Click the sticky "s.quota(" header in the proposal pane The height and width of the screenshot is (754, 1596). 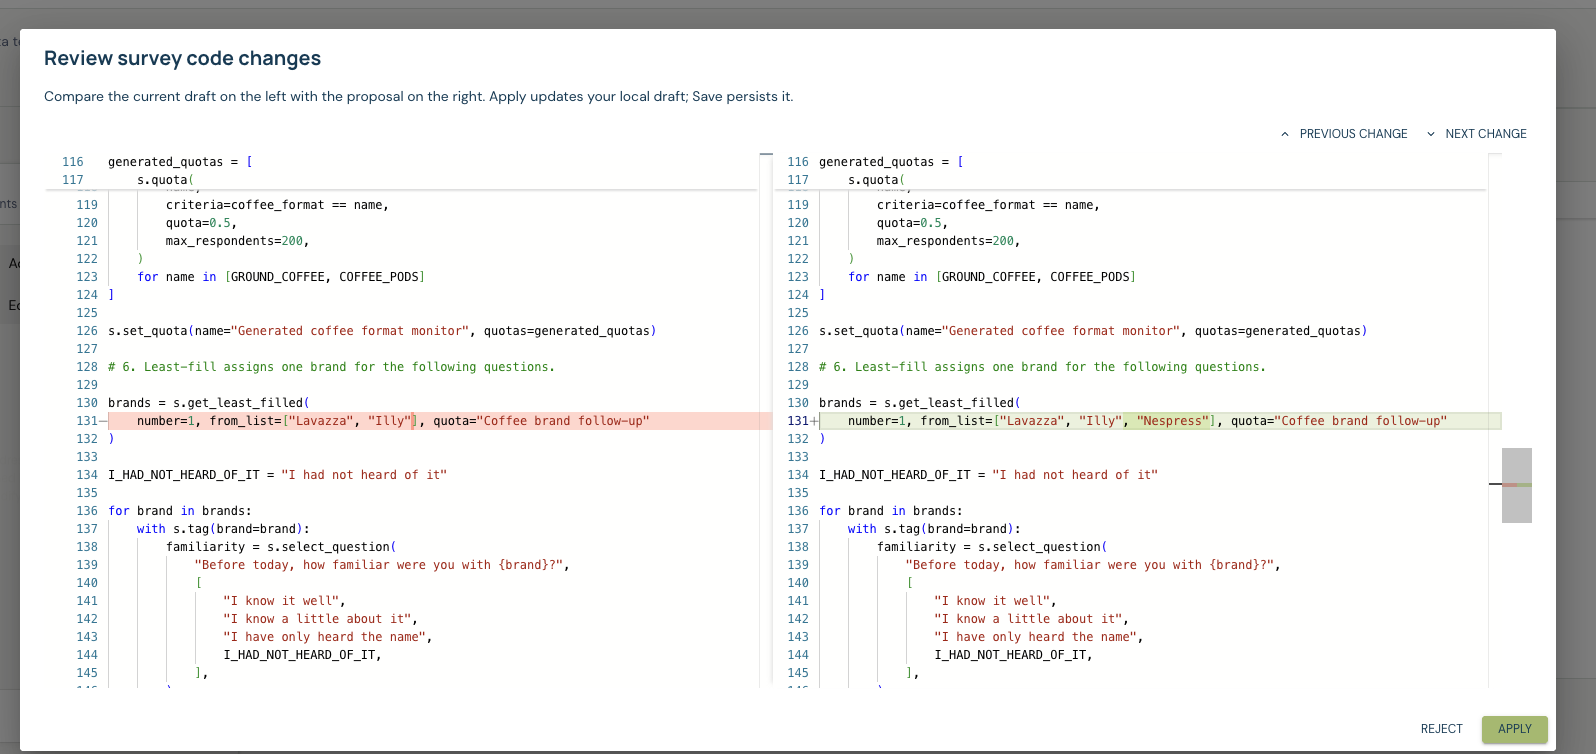click(x=877, y=180)
